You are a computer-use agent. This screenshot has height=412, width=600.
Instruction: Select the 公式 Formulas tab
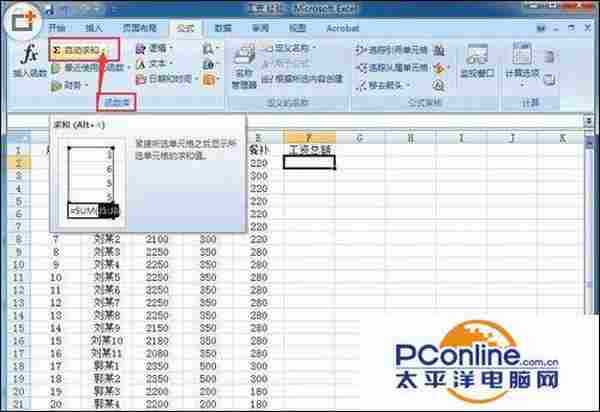tap(185, 28)
